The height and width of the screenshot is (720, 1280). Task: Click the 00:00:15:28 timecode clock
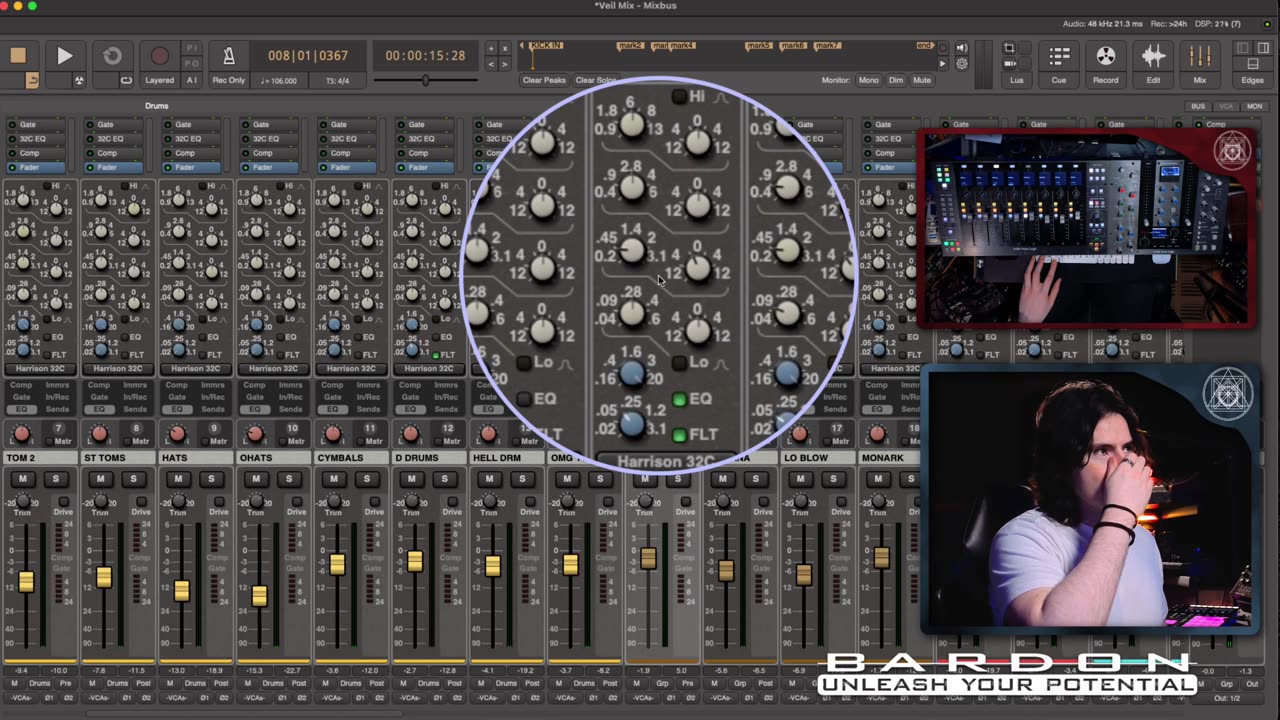coord(425,56)
